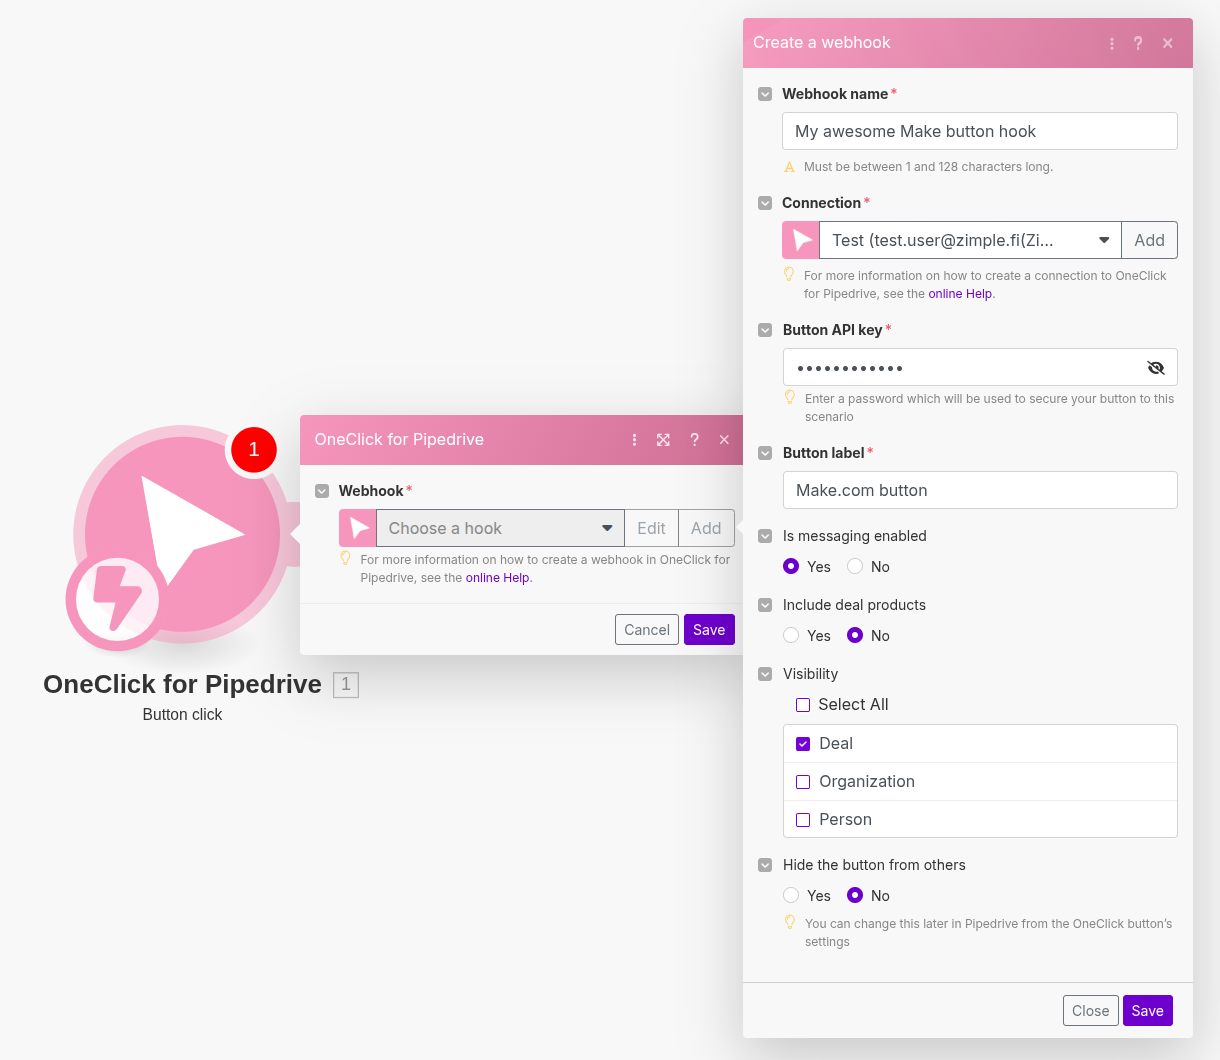
Task: Collapse the Connection field section
Action: pos(765,203)
